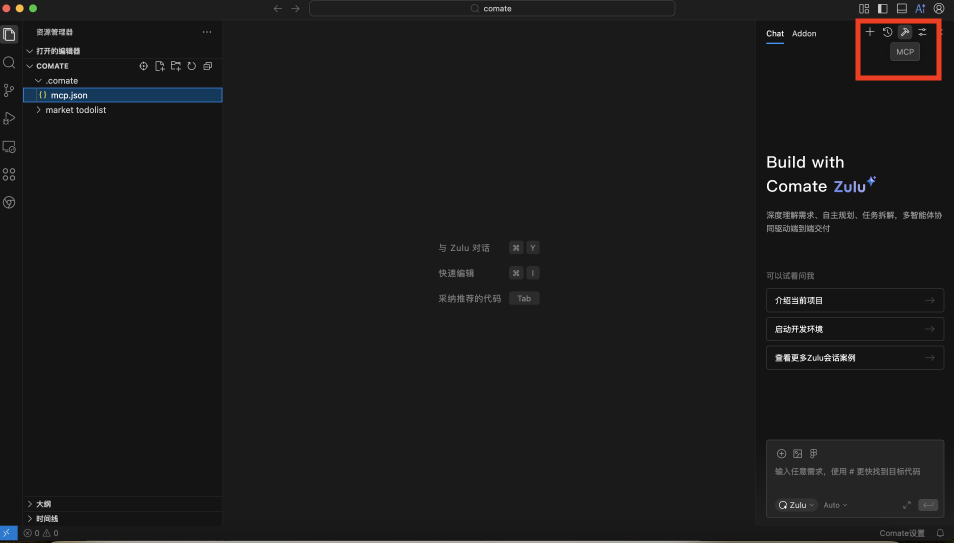Create a new file in COMATE folder
This screenshot has width=954, height=543.
(159, 66)
